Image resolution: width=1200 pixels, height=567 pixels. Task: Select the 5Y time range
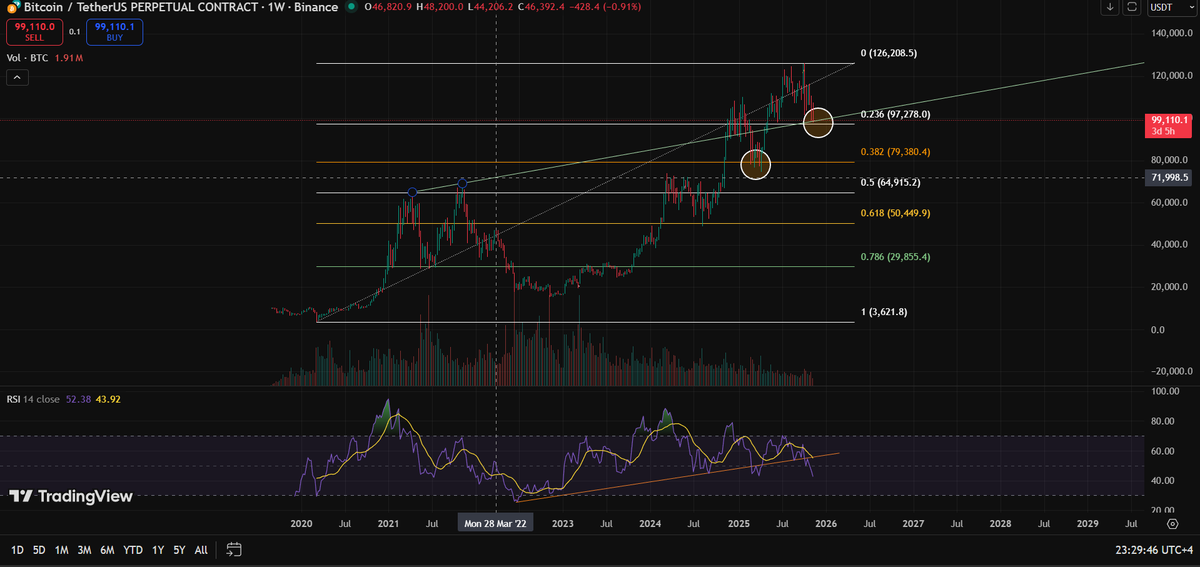[179, 550]
